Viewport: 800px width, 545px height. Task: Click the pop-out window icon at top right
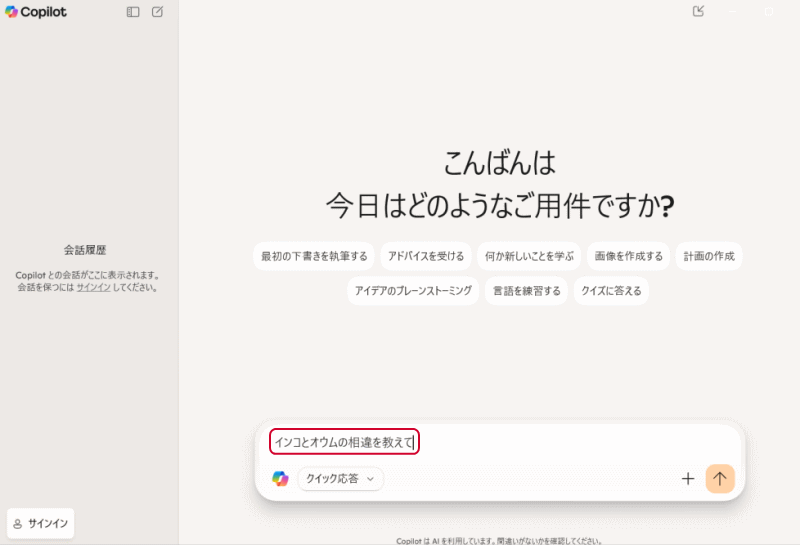[x=698, y=11]
